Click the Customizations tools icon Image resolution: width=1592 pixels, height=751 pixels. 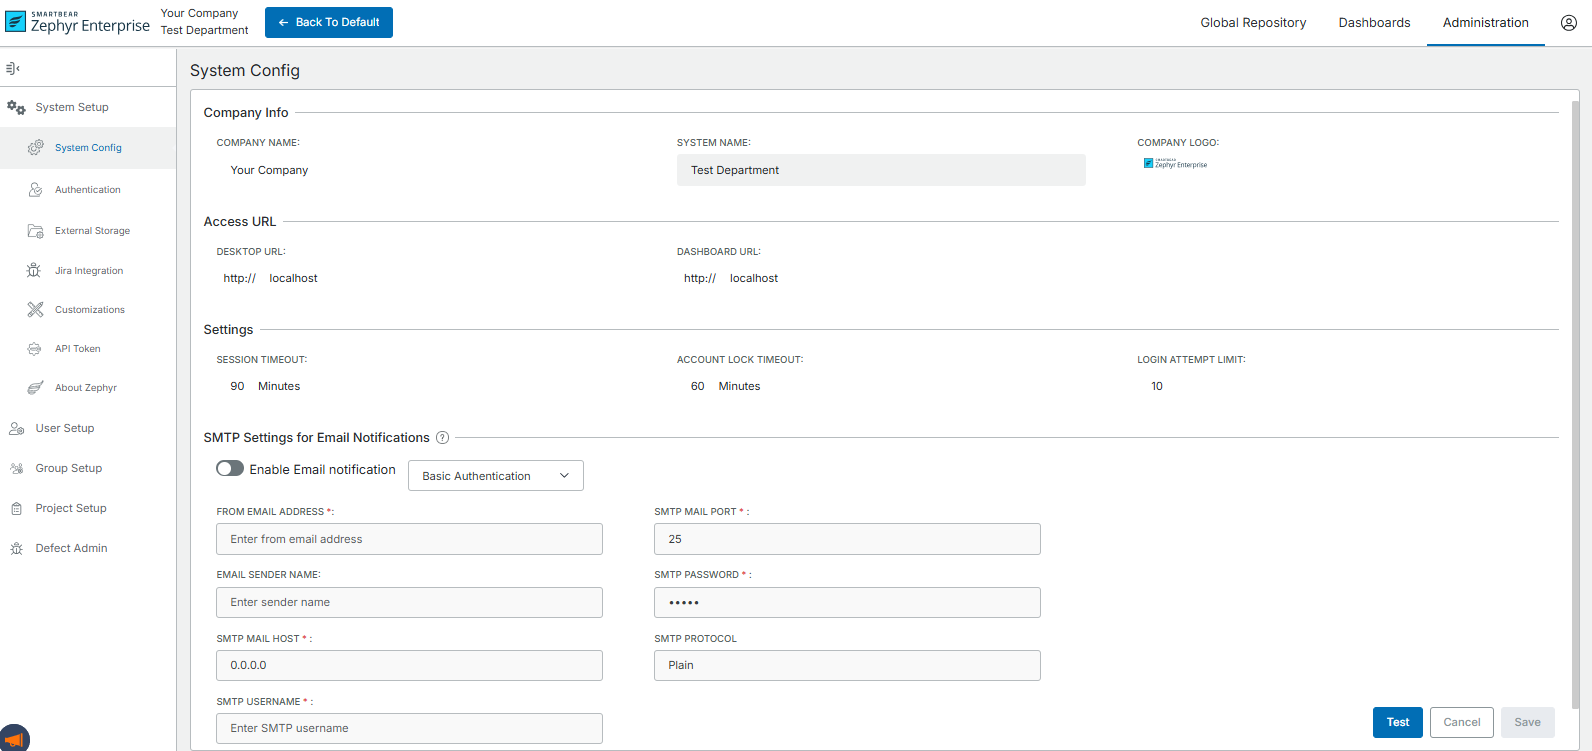[x=35, y=310]
